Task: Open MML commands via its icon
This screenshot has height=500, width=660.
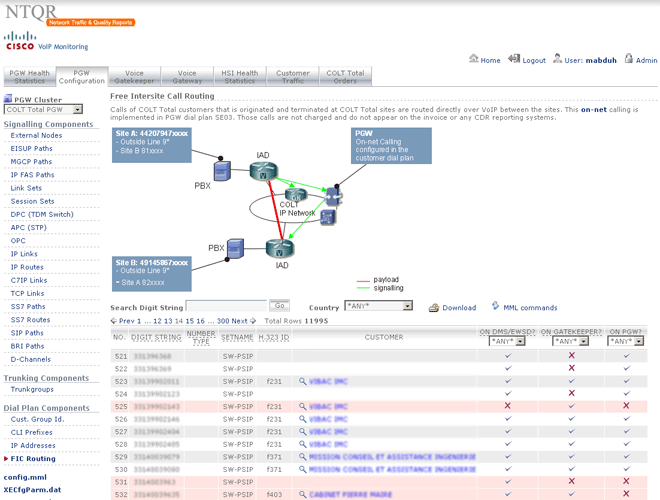Action: tap(494, 308)
